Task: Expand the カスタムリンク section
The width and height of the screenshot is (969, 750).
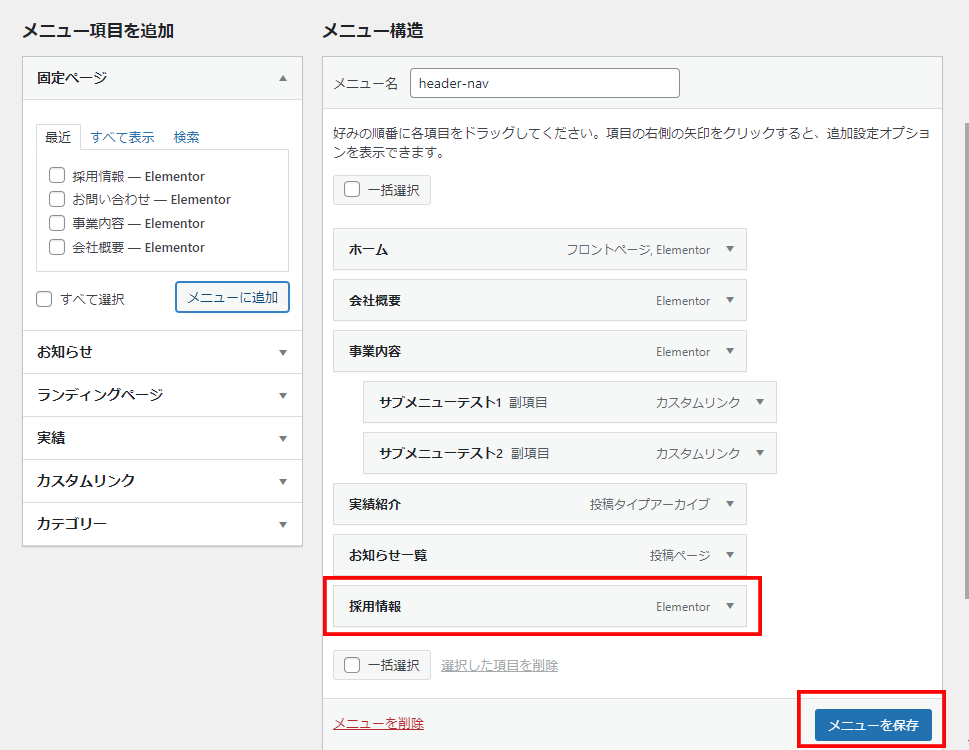Action: pos(283,482)
